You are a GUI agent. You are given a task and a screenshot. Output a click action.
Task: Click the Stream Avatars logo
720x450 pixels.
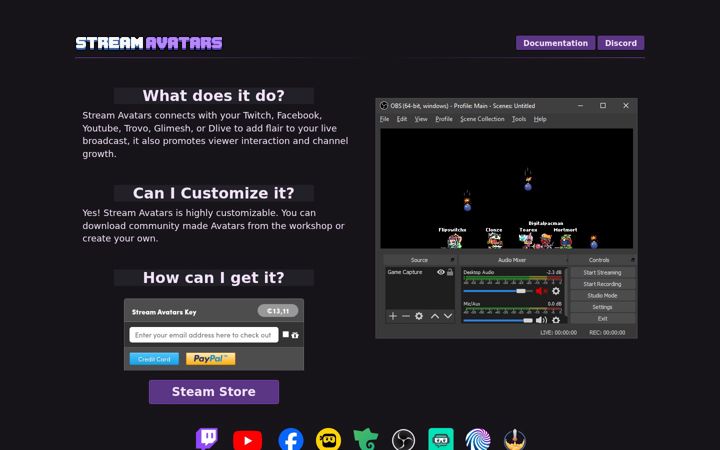149,43
